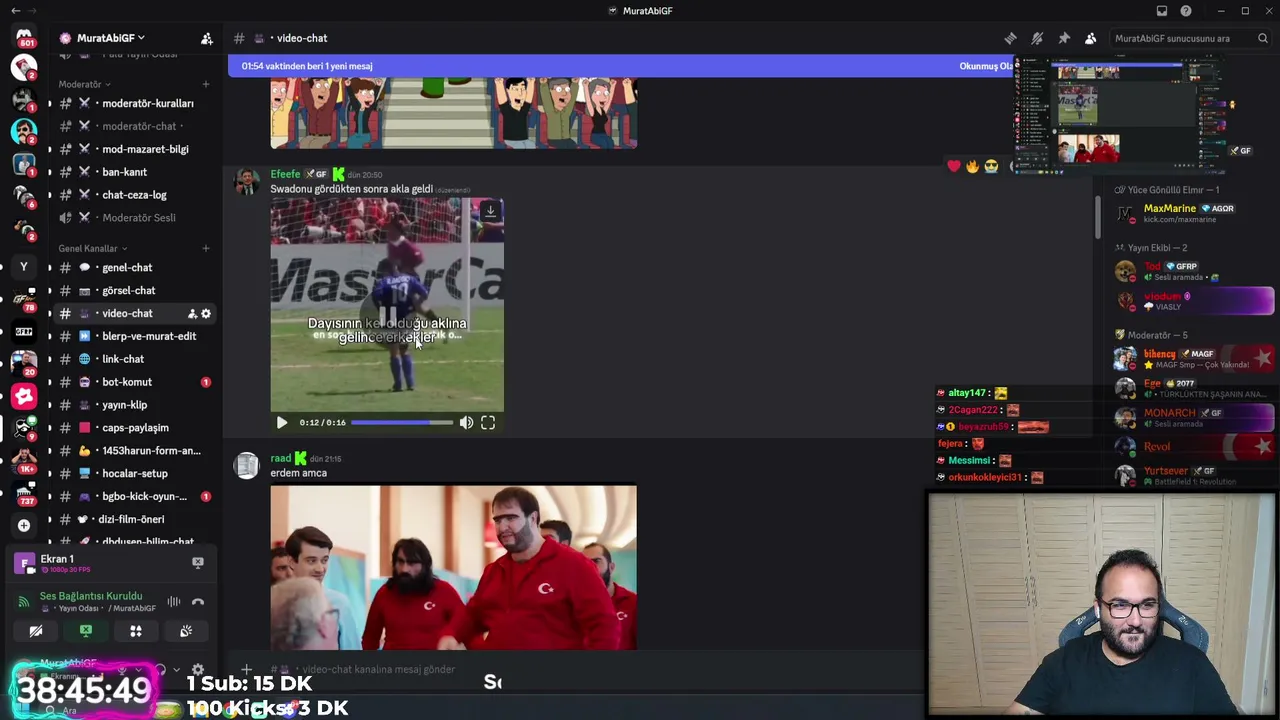Download the football video

pos(490,212)
